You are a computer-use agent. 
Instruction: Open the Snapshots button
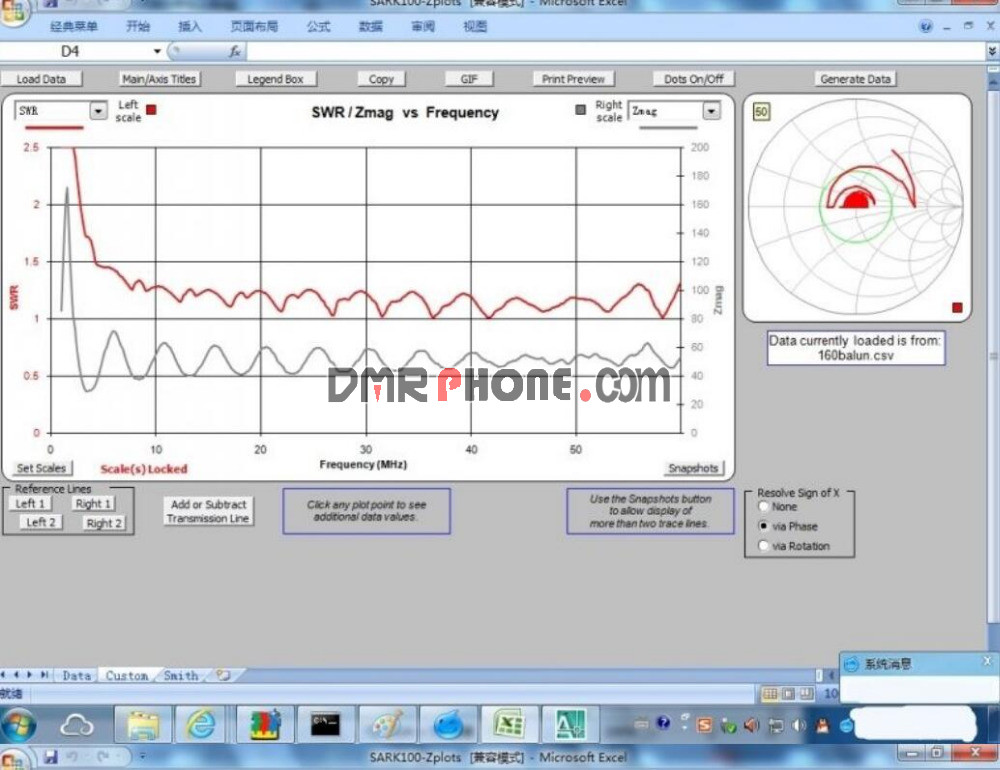tap(693, 468)
